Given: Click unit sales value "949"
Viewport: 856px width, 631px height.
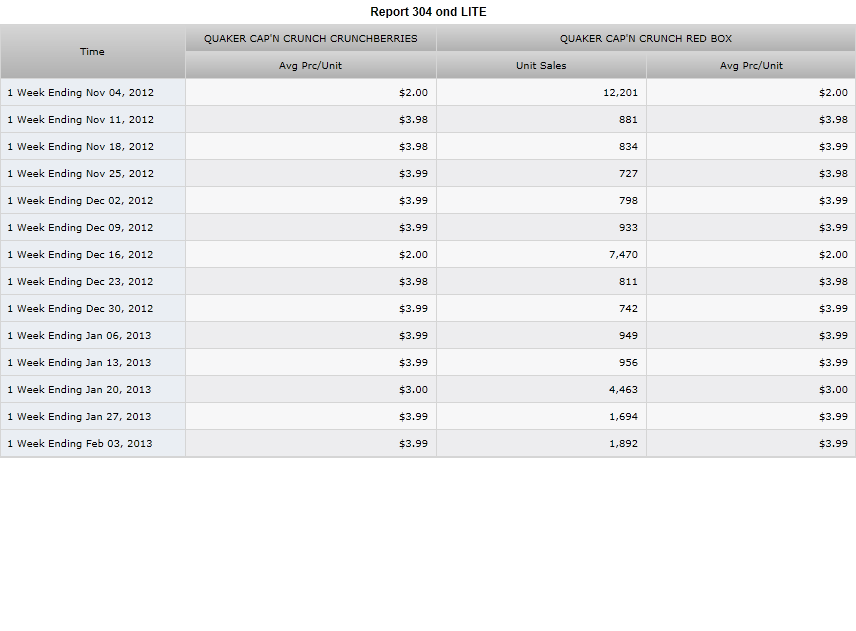Looking at the screenshot, I should click(628, 336).
